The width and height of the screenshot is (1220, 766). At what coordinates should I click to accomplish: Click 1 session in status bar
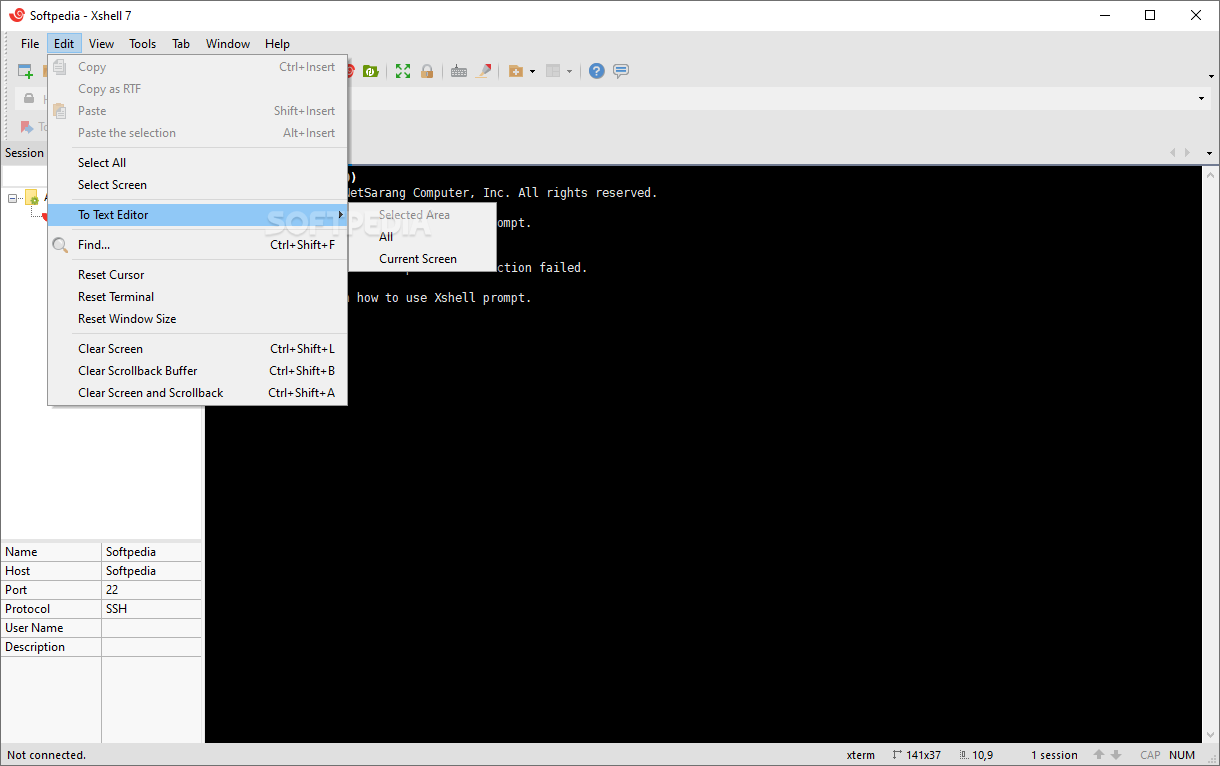click(1054, 755)
